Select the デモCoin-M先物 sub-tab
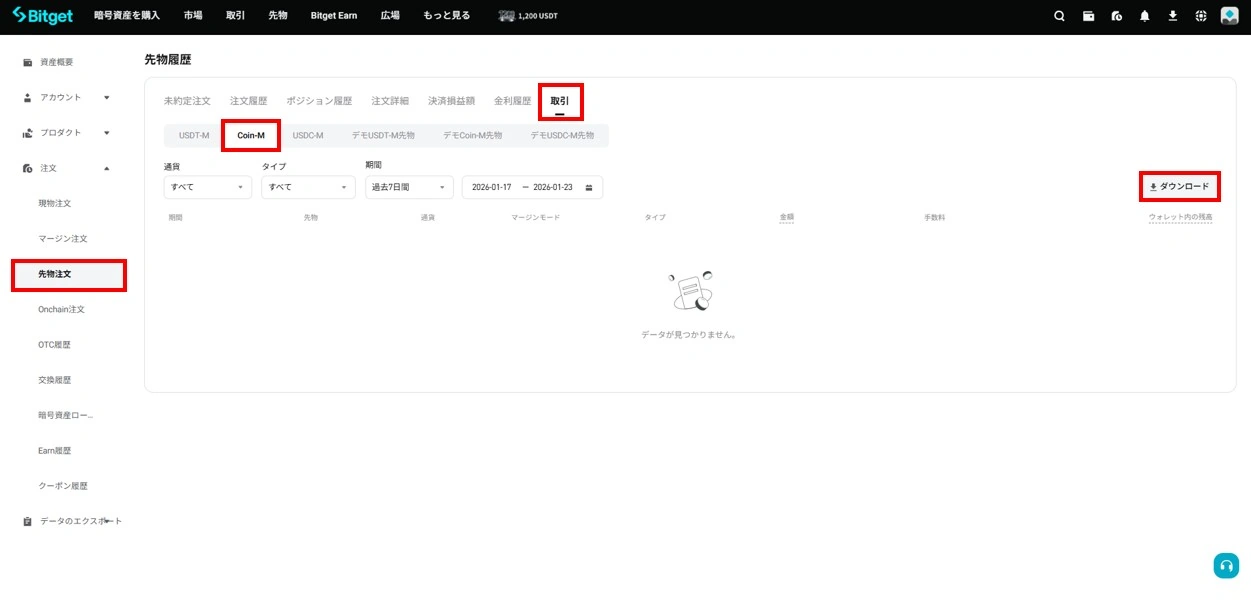Viewport: 1251px width, 600px height. pos(473,135)
